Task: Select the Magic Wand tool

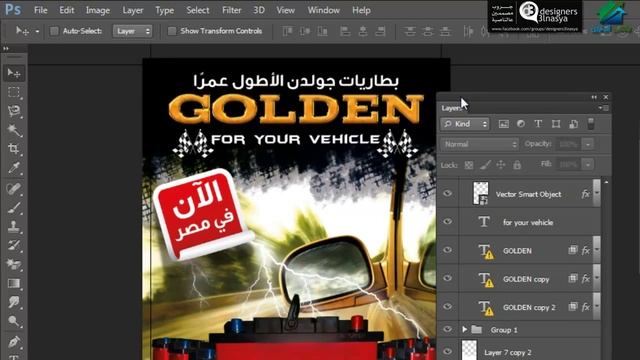Action: 14,130
